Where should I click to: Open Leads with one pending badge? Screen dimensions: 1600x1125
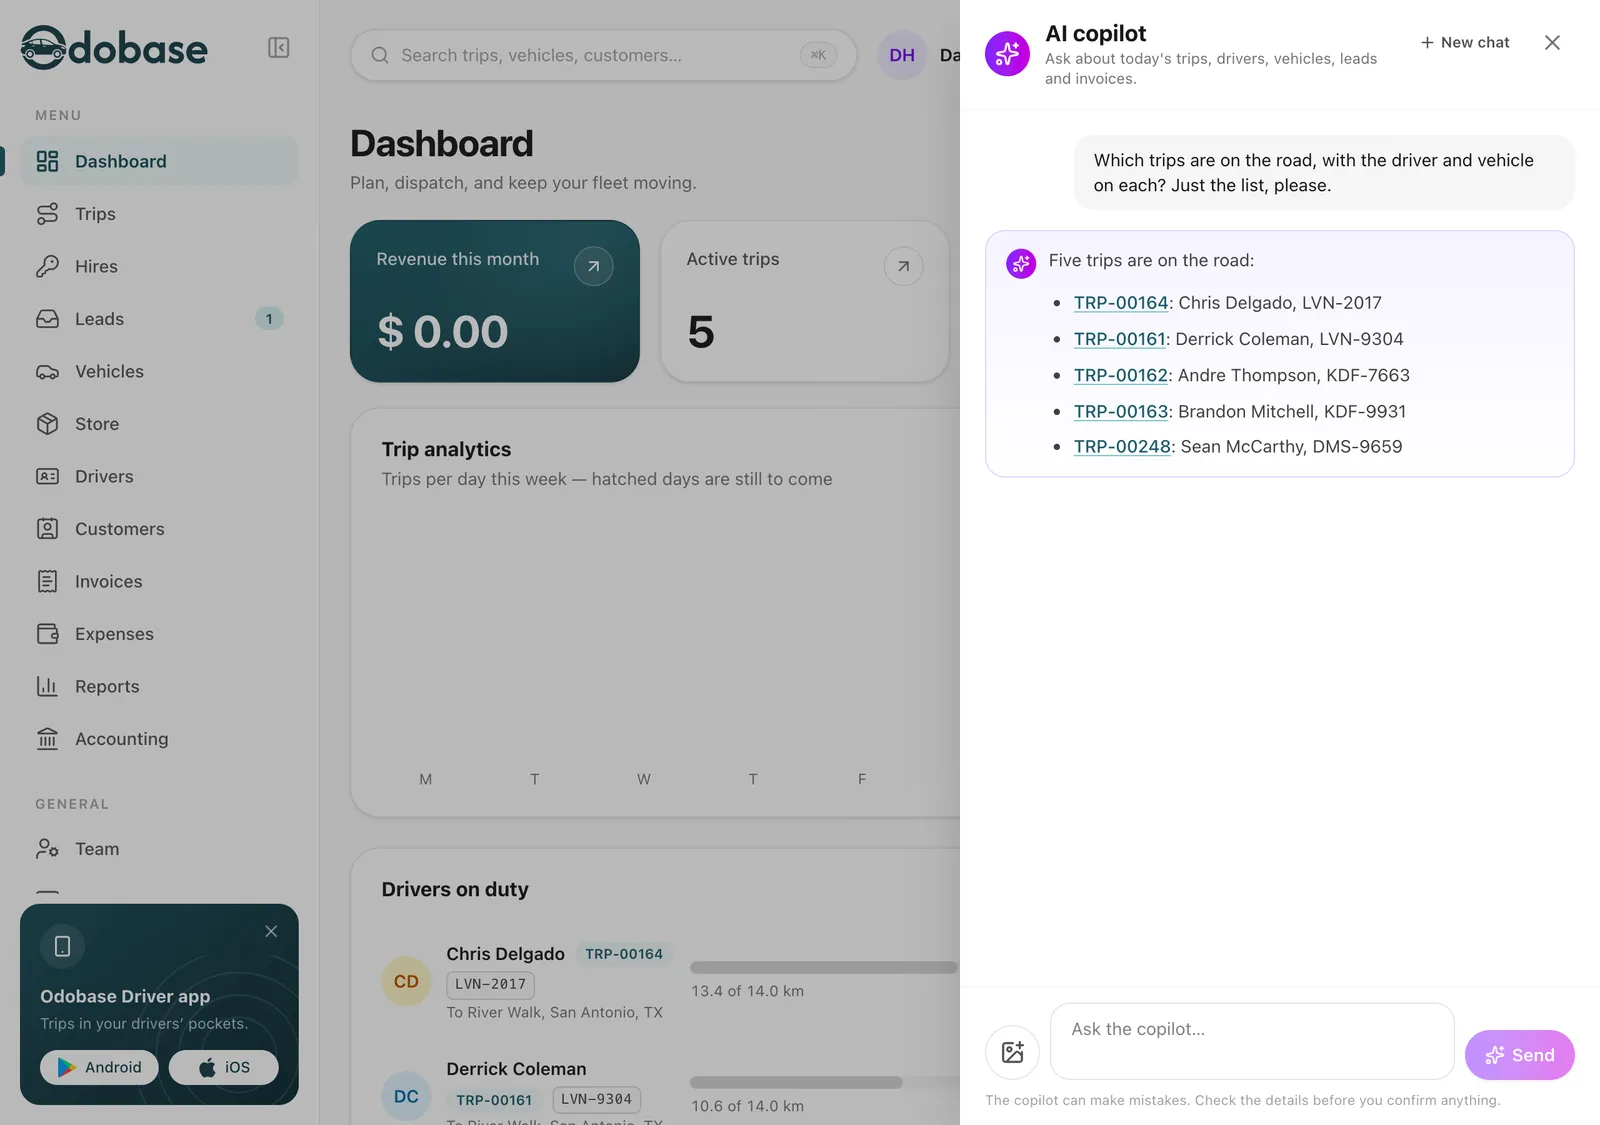pyautogui.click(x=160, y=319)
